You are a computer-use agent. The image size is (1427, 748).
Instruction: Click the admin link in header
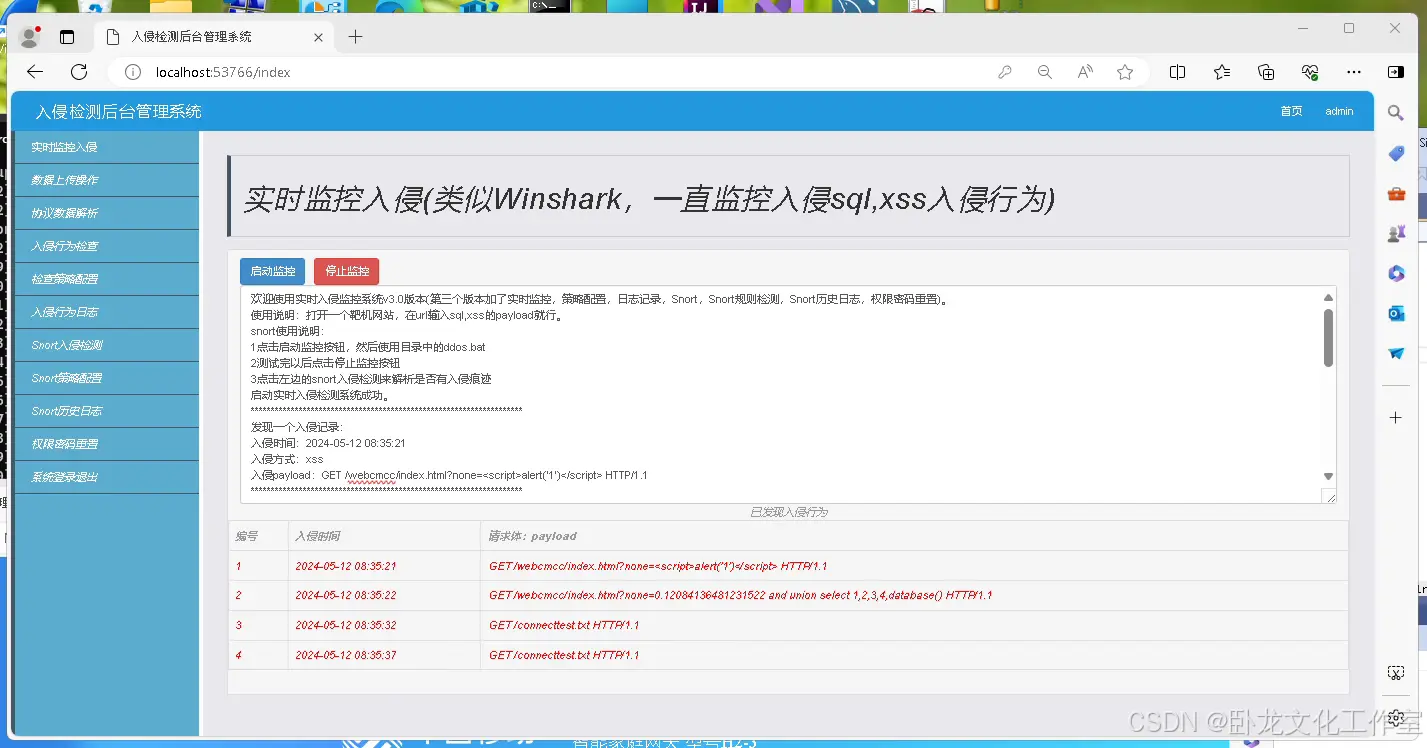(1339, 111)
